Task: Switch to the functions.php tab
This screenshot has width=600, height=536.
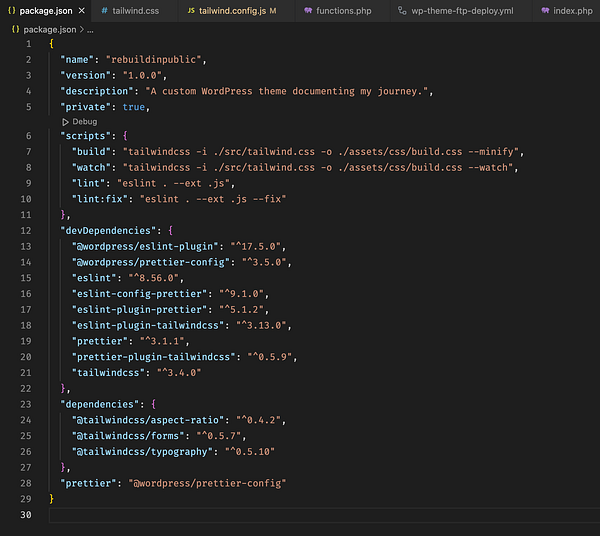Action: click(345, 10)
